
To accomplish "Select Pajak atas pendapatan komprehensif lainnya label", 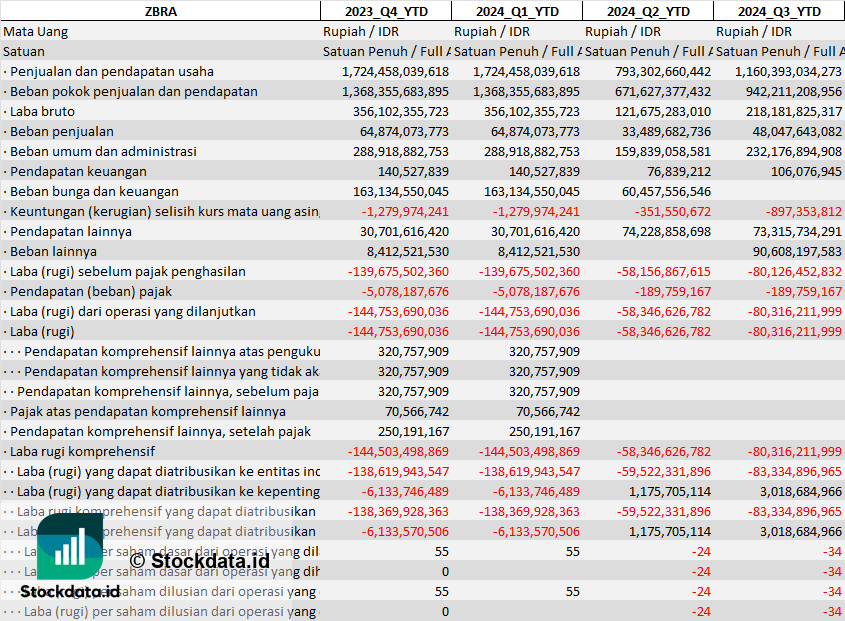I will (x=148, y=411).
